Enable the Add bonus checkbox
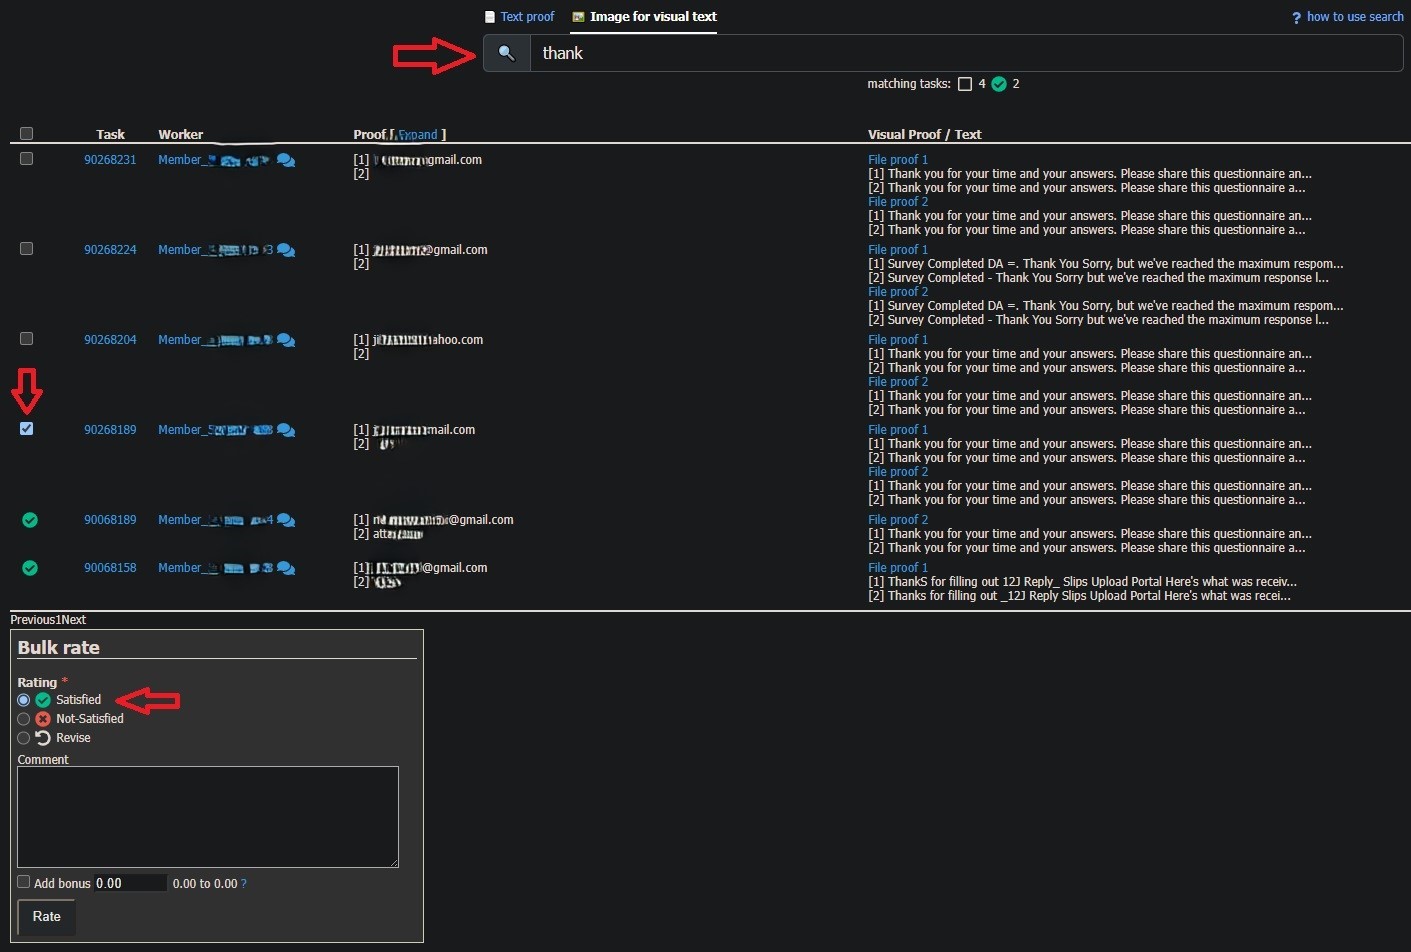The height and width of the screenshot is (952, 1411). (24, 882)
